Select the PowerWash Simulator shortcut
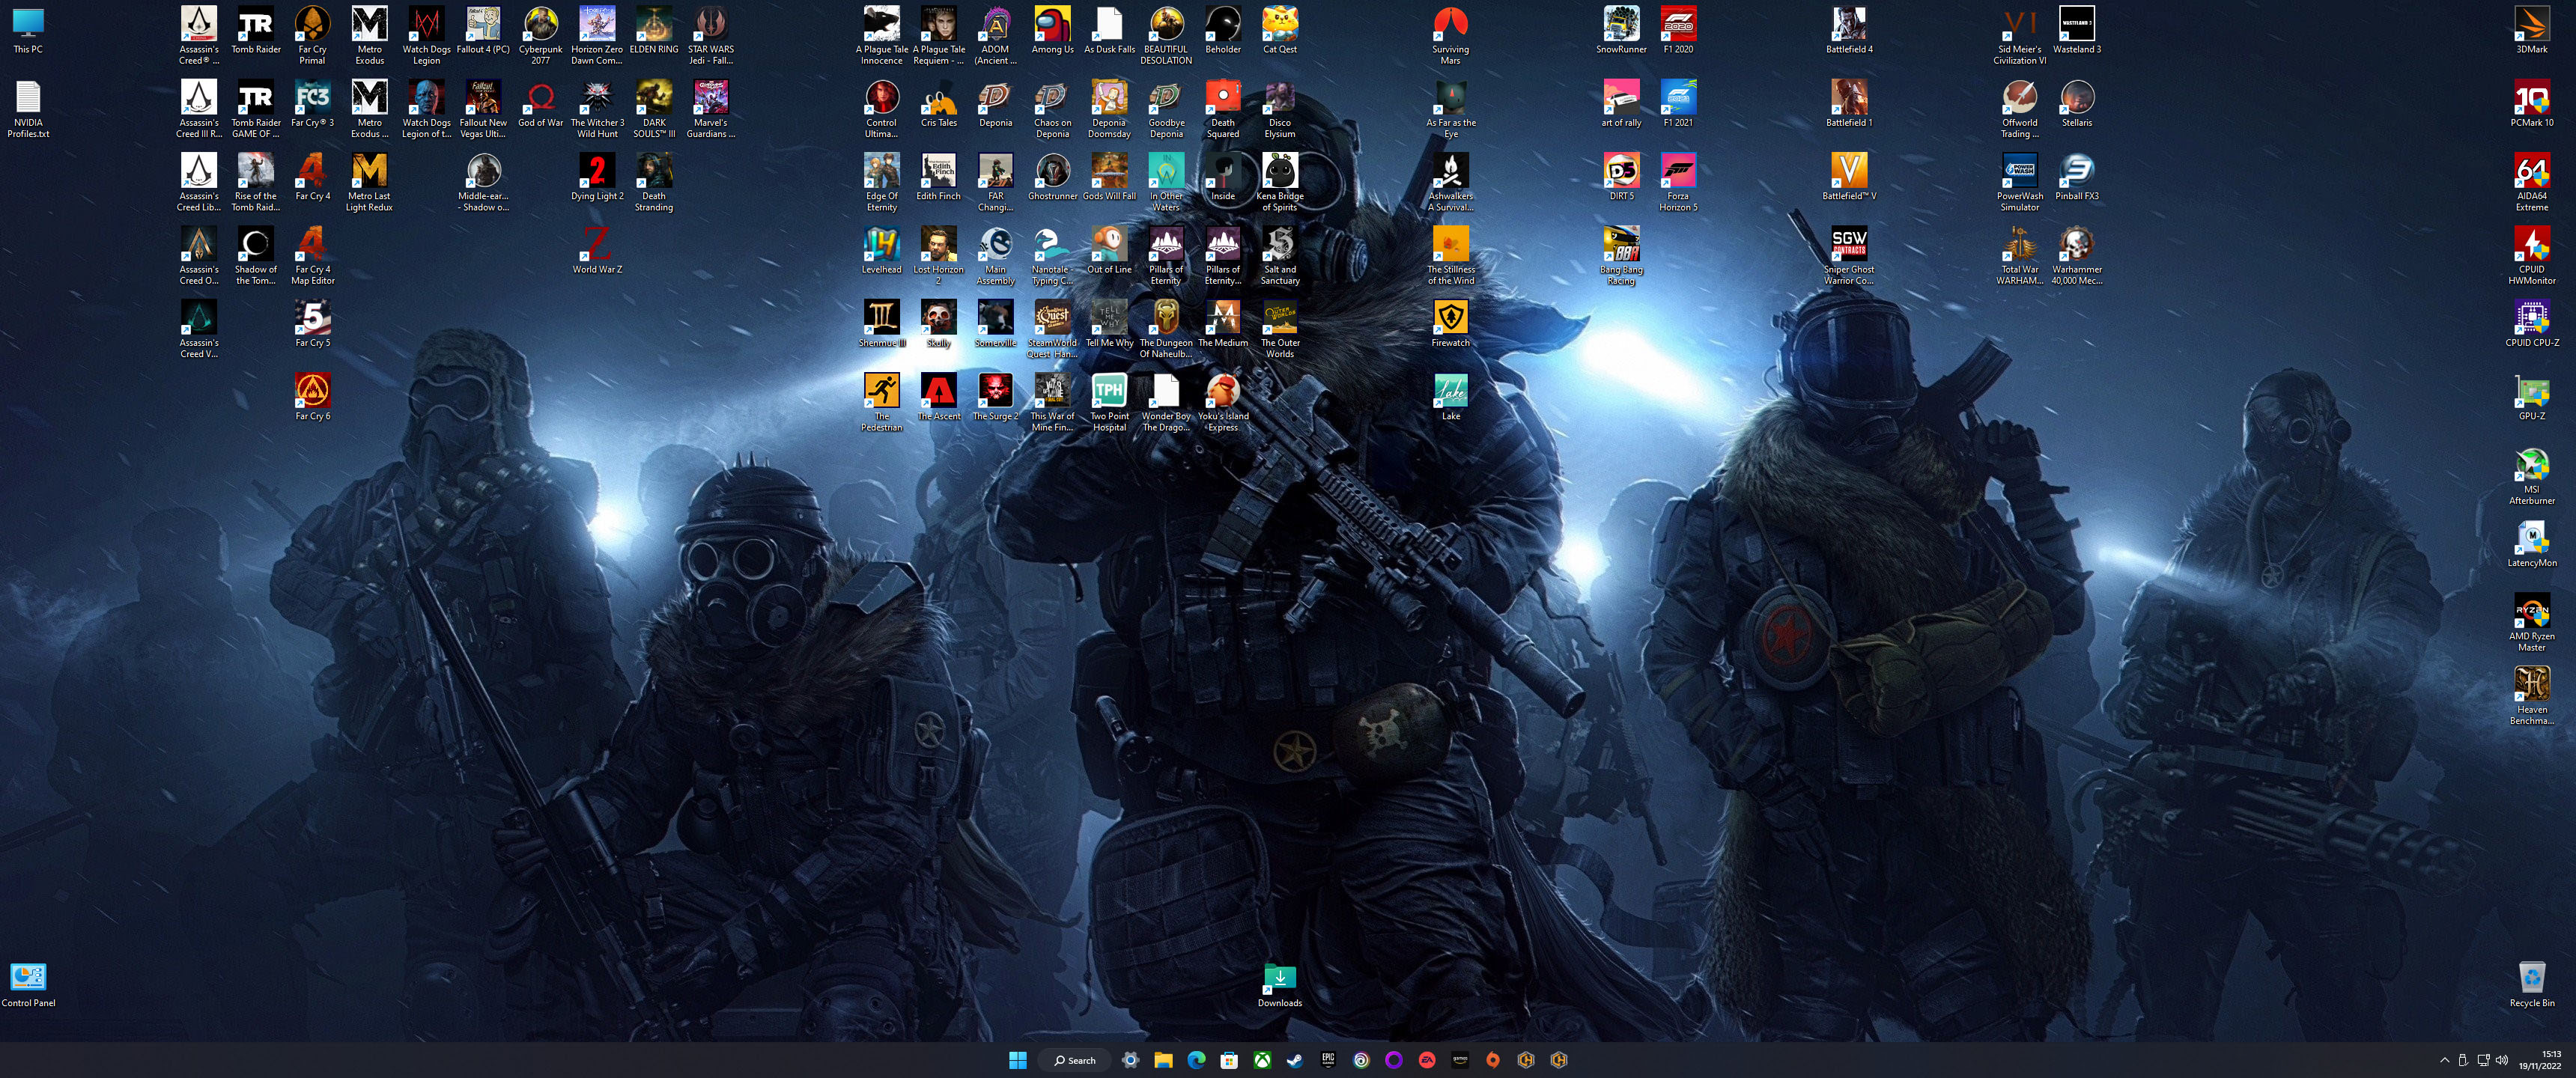The height and width of the screenshot is (1078, 2576). coord(2019,183)
